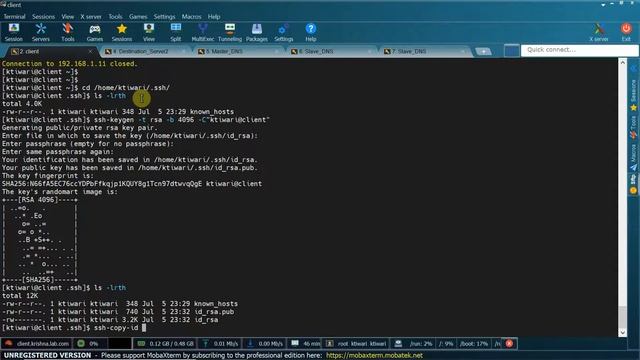Click the ssh-copy-id command prompt line
640x360 pixels.
pos(74,328)
